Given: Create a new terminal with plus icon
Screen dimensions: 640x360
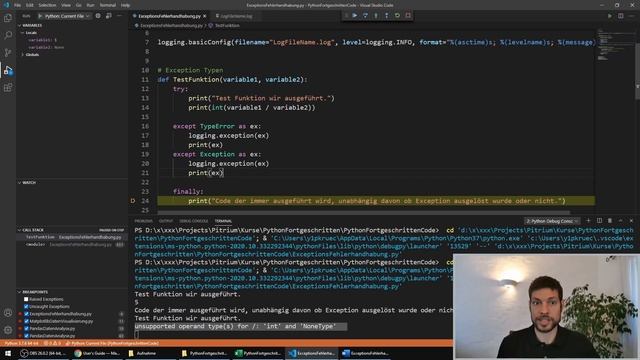Looking at the screenshot, I should pos(589,221).
